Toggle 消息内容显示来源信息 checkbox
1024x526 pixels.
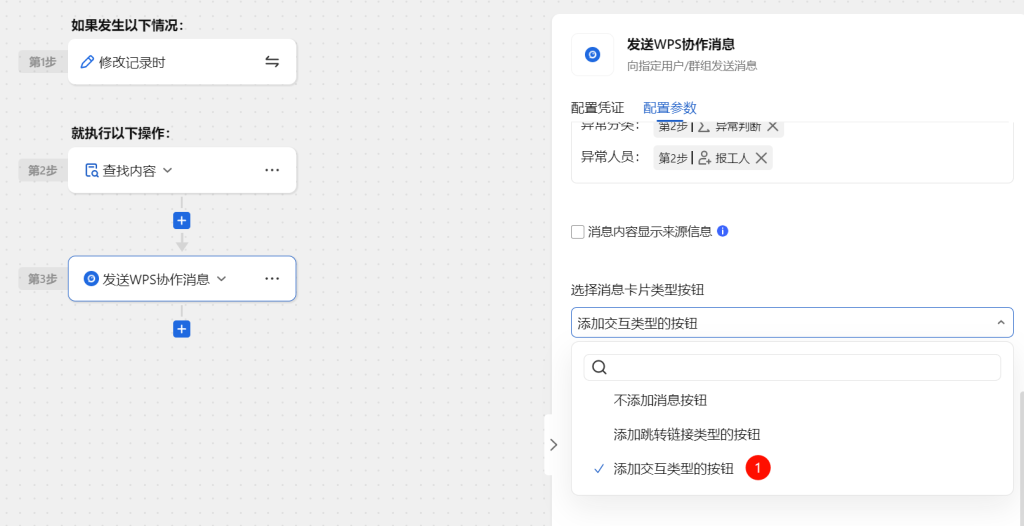(577, 232)
